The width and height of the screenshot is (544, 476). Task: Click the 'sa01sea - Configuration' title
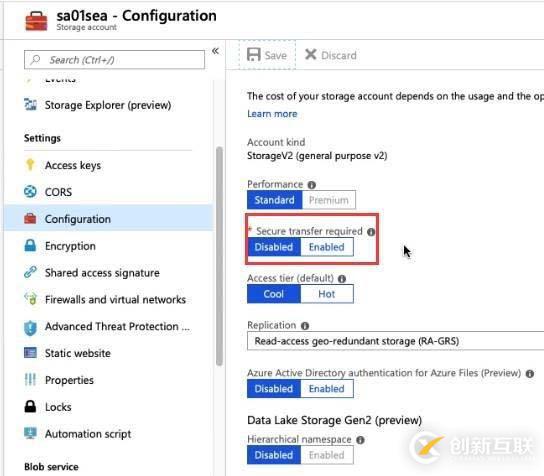[136, 16]
